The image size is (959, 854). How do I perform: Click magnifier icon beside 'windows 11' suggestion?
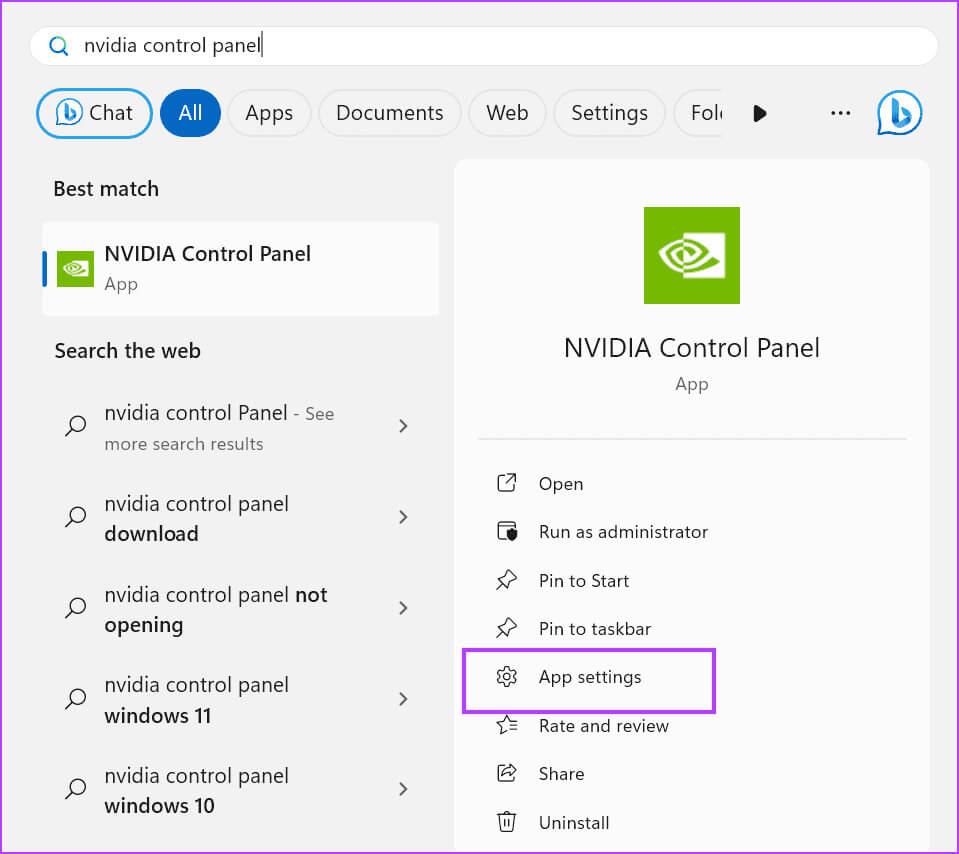tap(76, 698)
